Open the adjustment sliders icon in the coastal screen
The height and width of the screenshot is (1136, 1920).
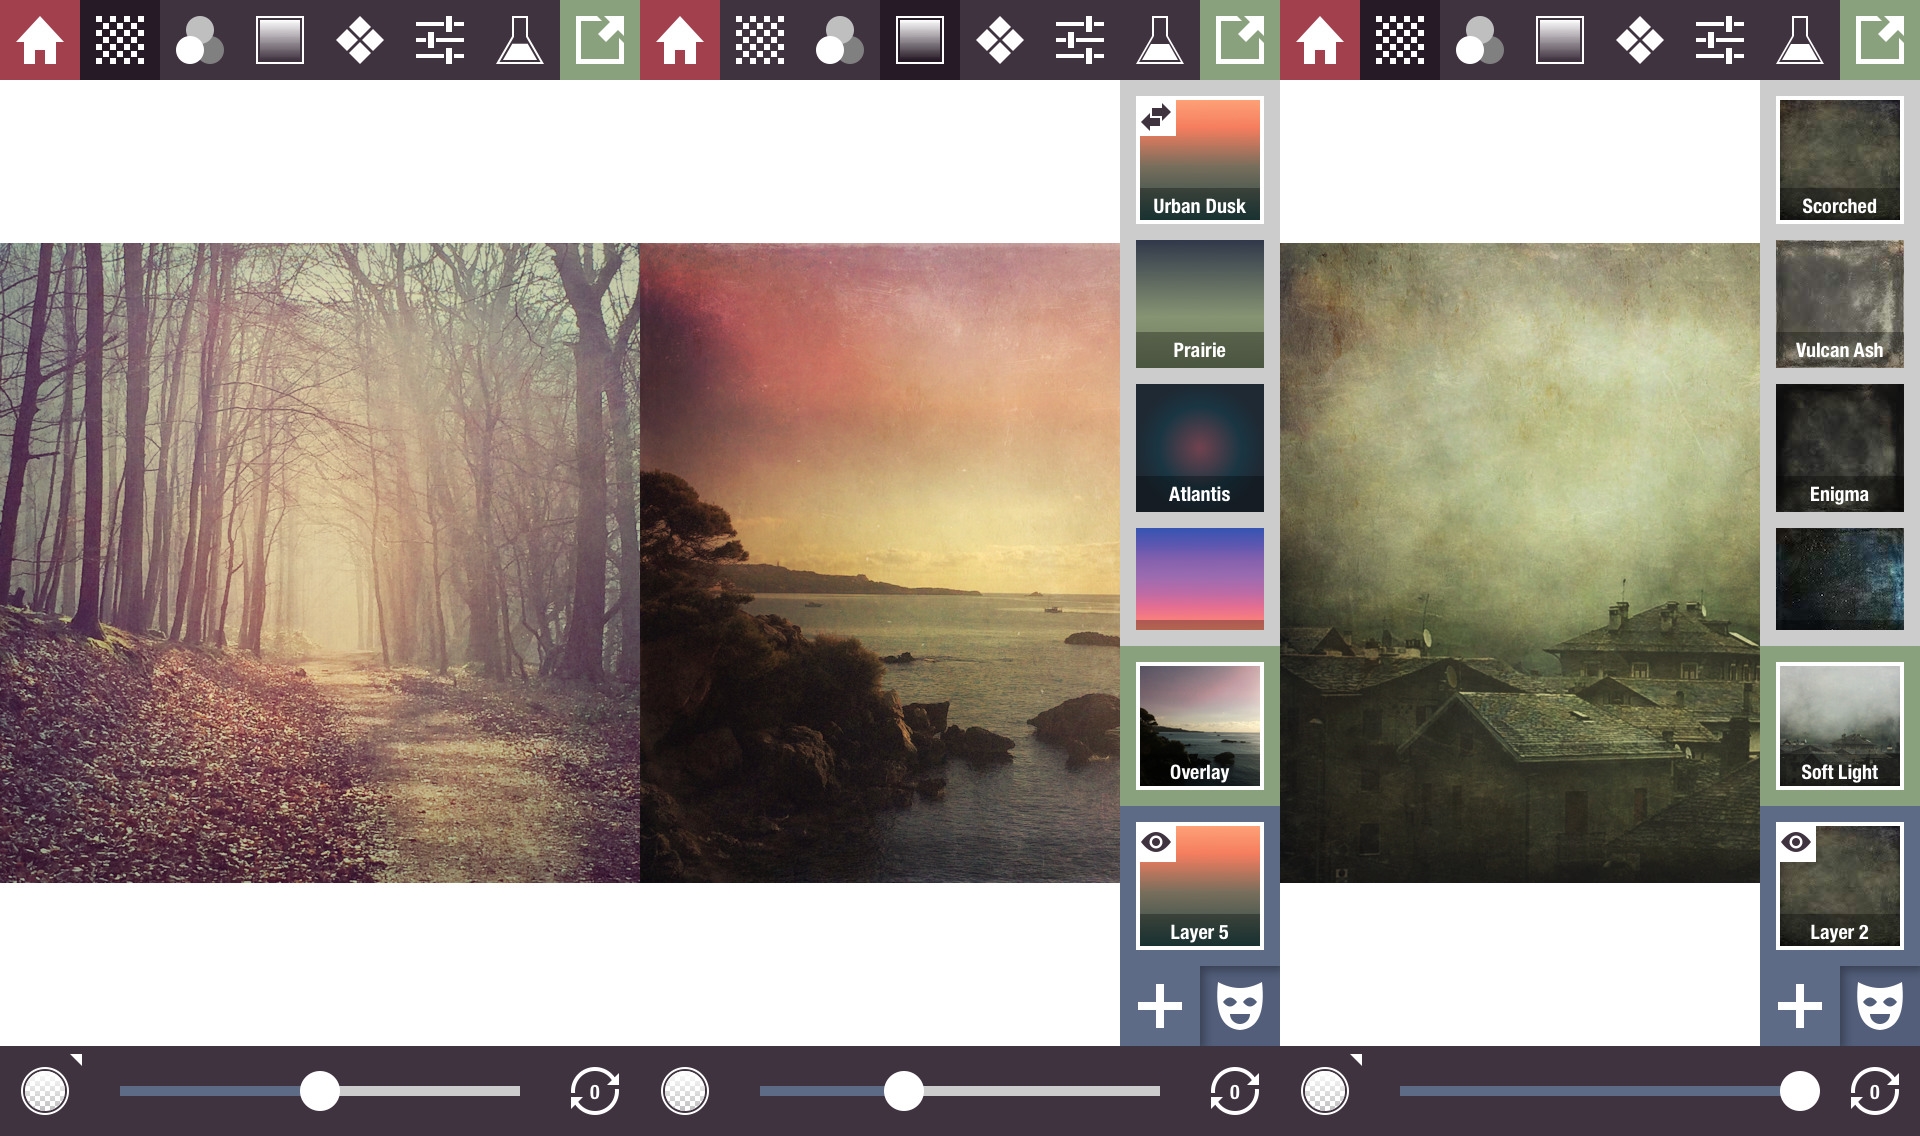[1080, 40]
